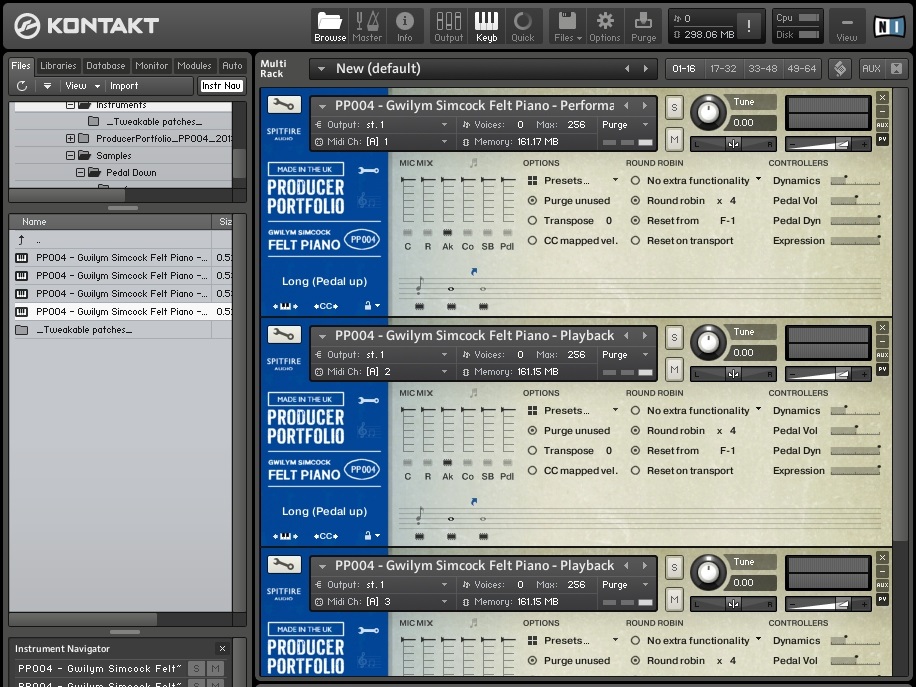
Task: Click the panic exclamation button
Action: (x=749, y=26)
